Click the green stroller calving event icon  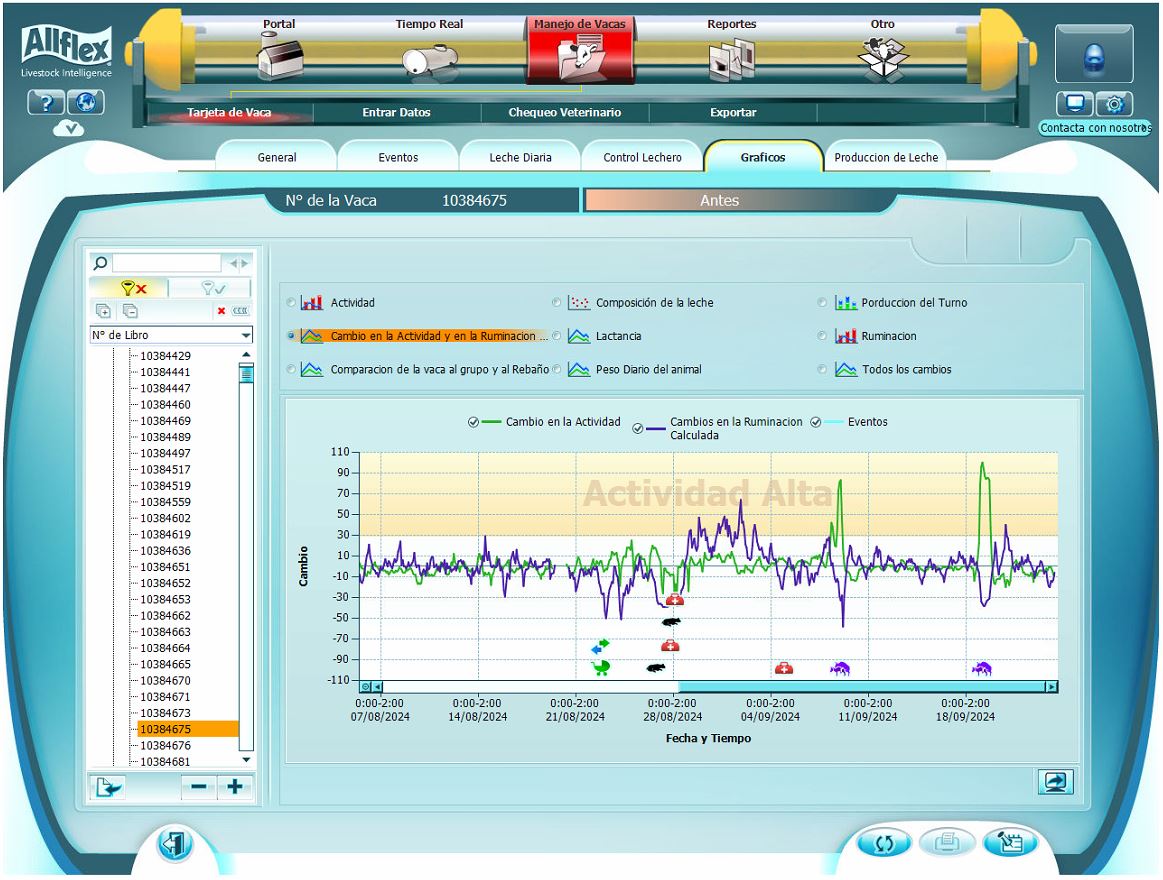pos(601,668)
